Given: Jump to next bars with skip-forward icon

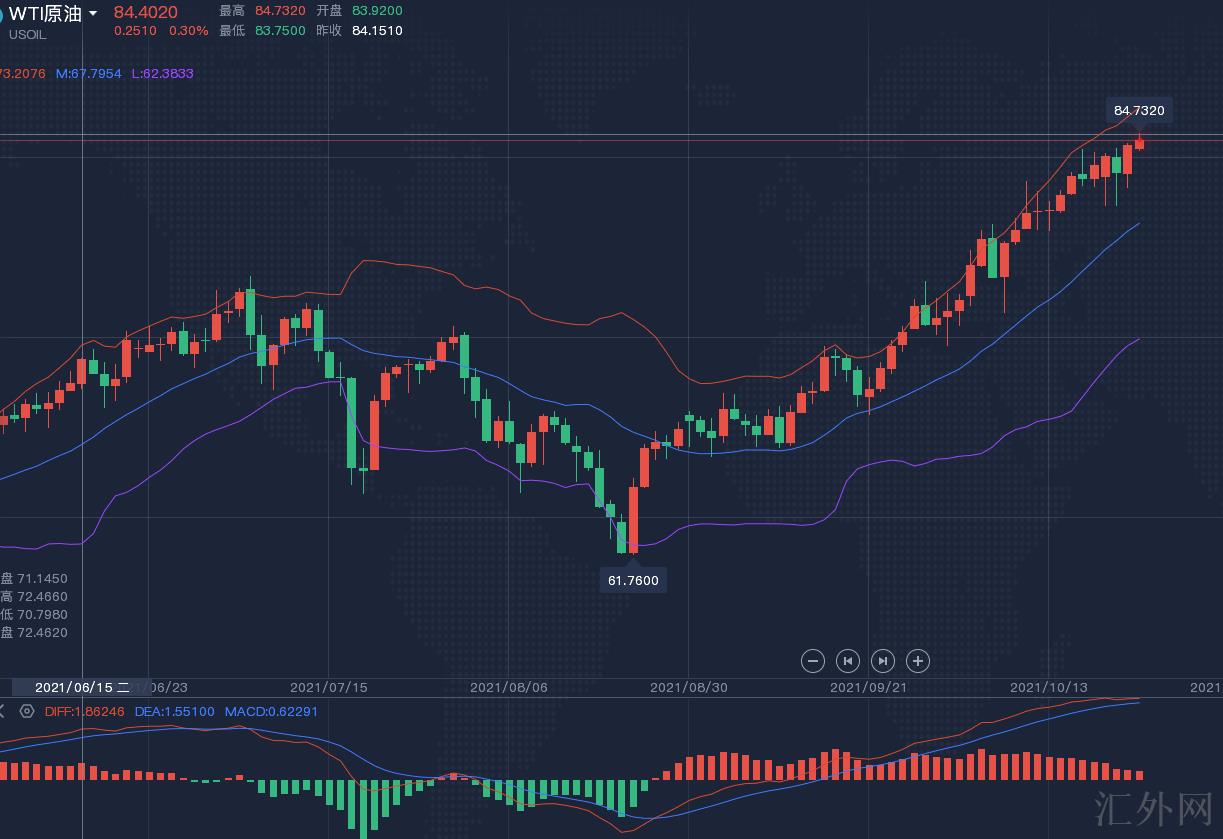Looking at the screenshot, I should pyautogui.click(x=883, y=660).
